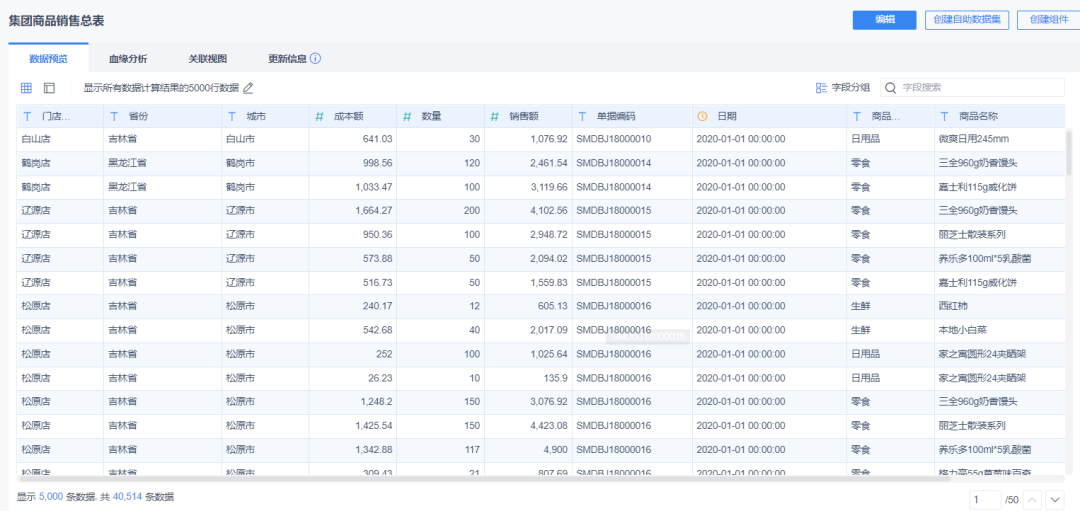Click the 字段分组 grouping icon
The height and width of the screenshot is (511, 1080).
pyautogui.click(x=821, y=87)
